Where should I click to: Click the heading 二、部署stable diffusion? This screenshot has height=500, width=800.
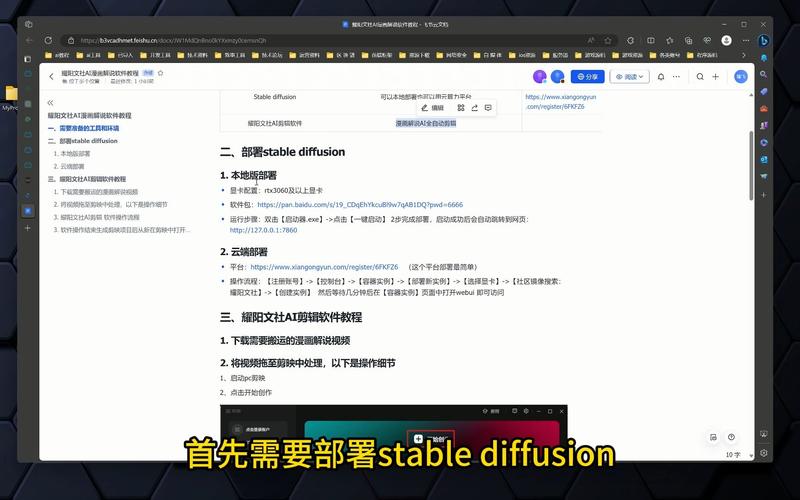283,152
